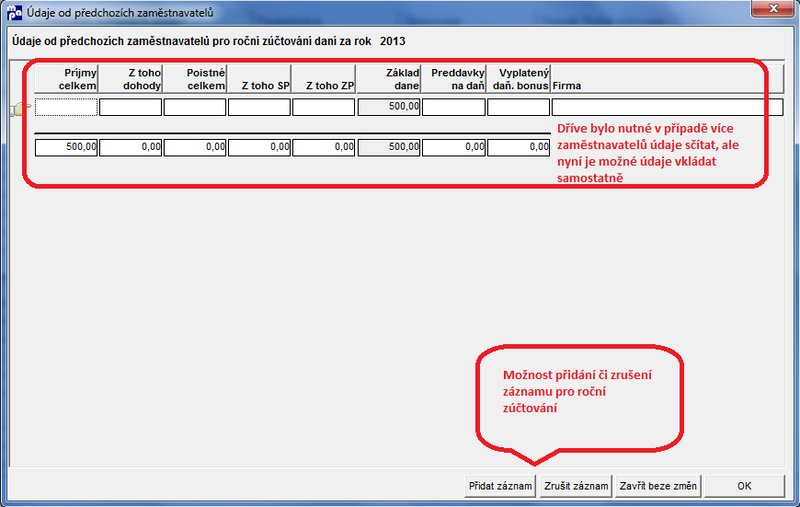The height and width of the screenshot is (507, 800).
Task: Click the Z toho SP column header
Action: coord(259,79)
